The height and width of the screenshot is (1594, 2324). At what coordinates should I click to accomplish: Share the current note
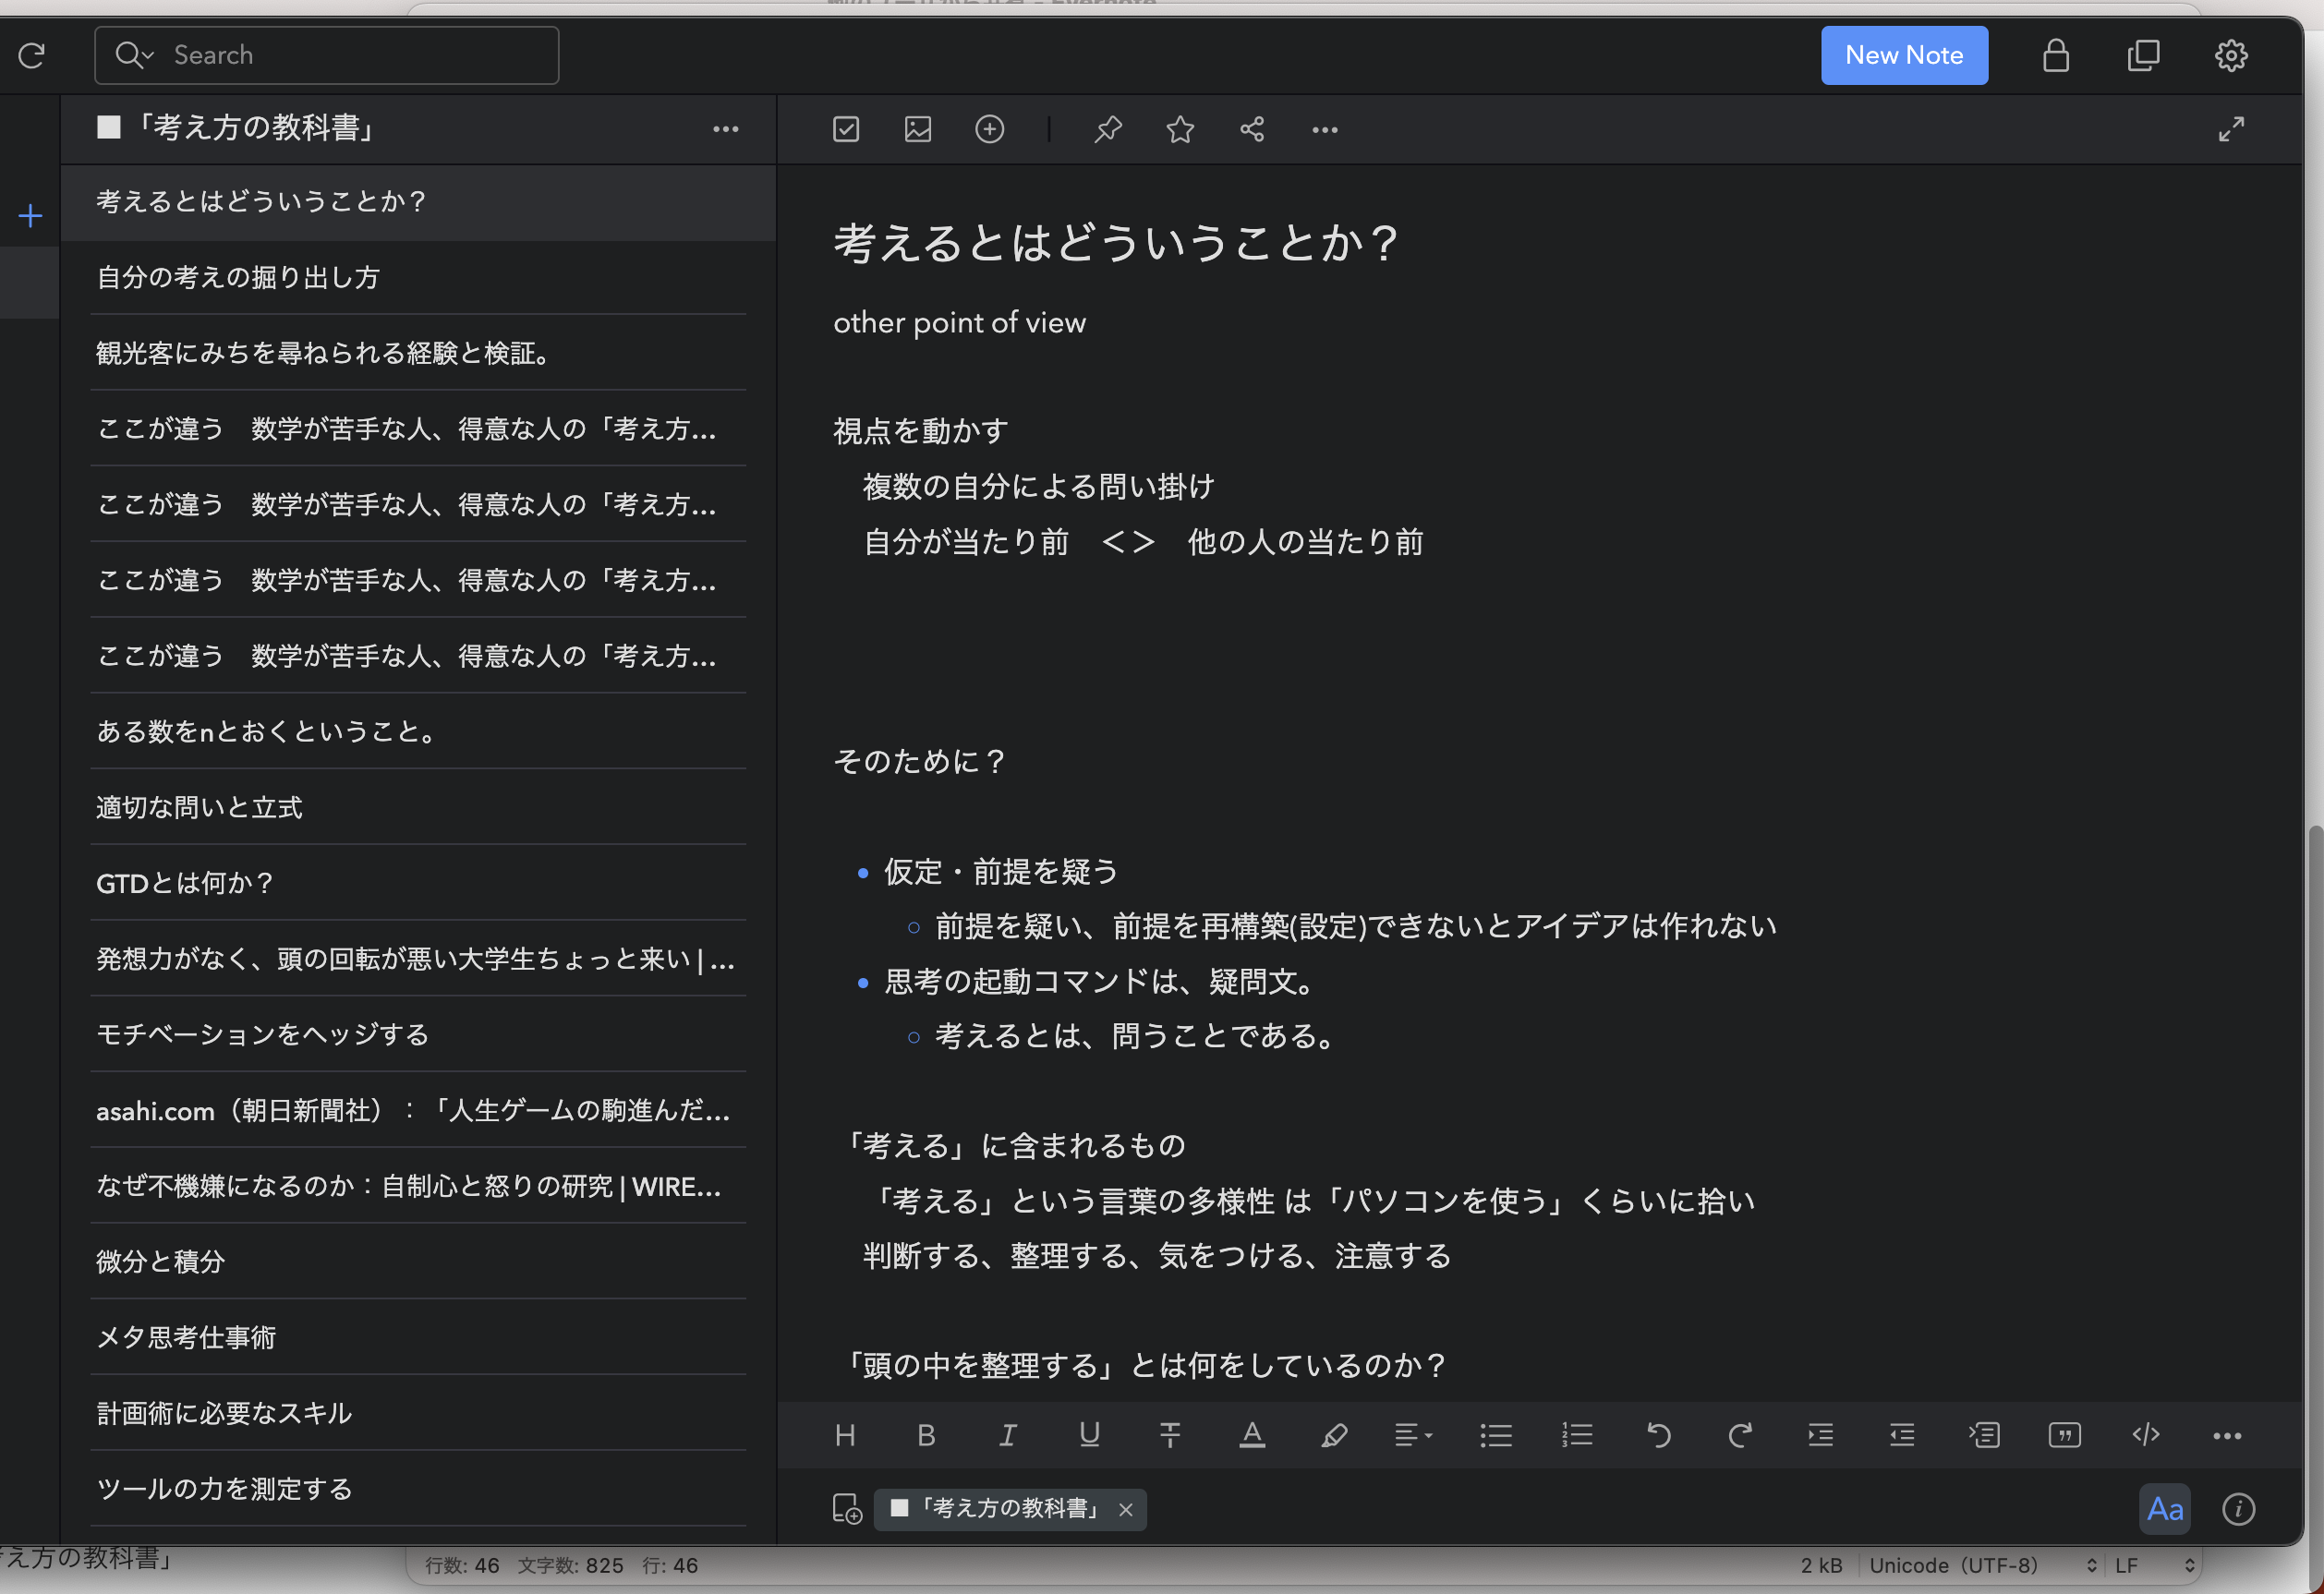click(1251, 129)
